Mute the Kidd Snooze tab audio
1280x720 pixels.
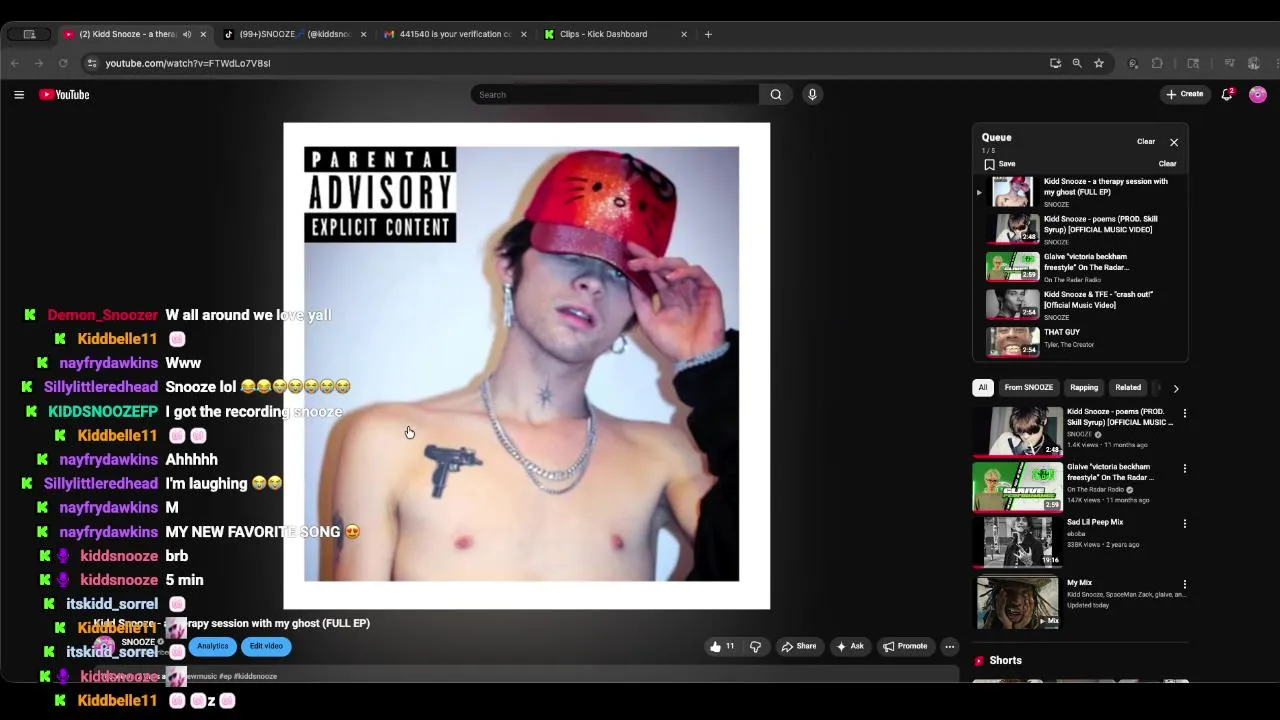click(x=187, y=34)
